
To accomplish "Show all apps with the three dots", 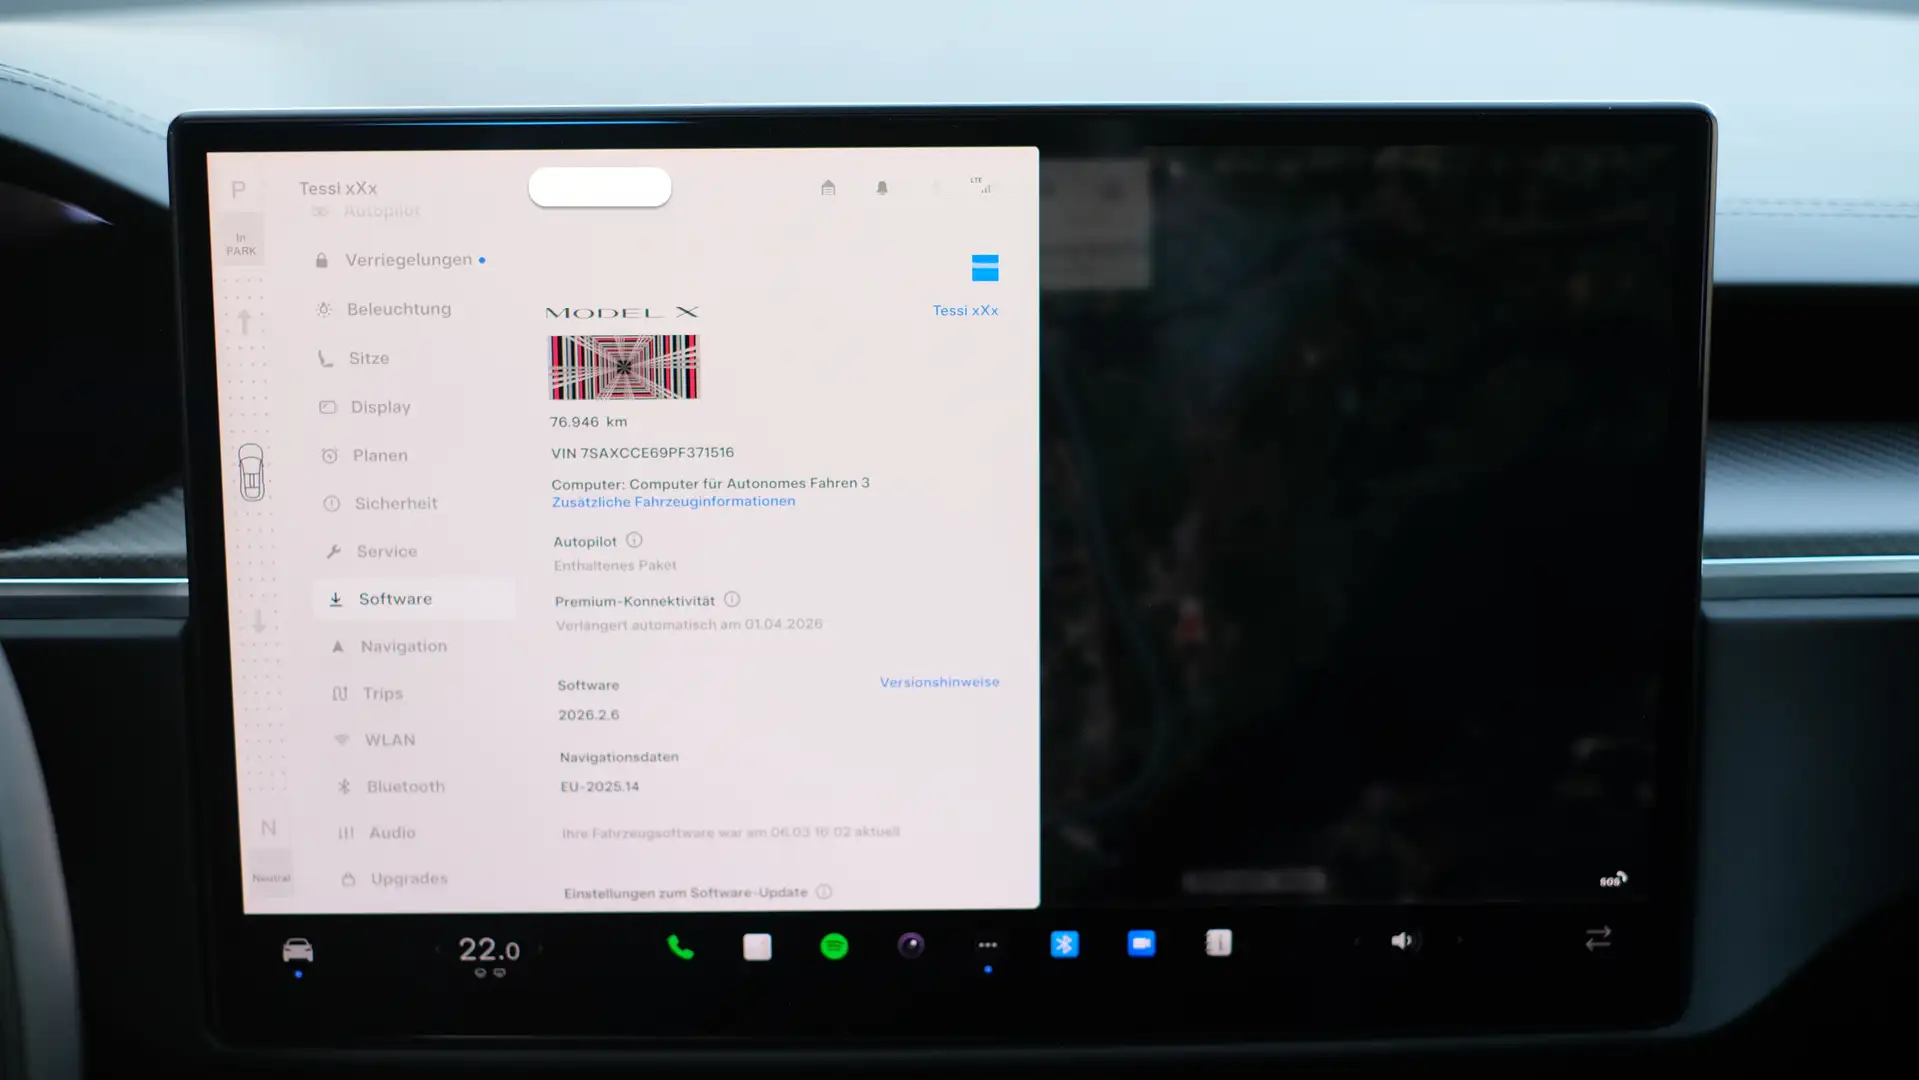I will pos(987,945).
